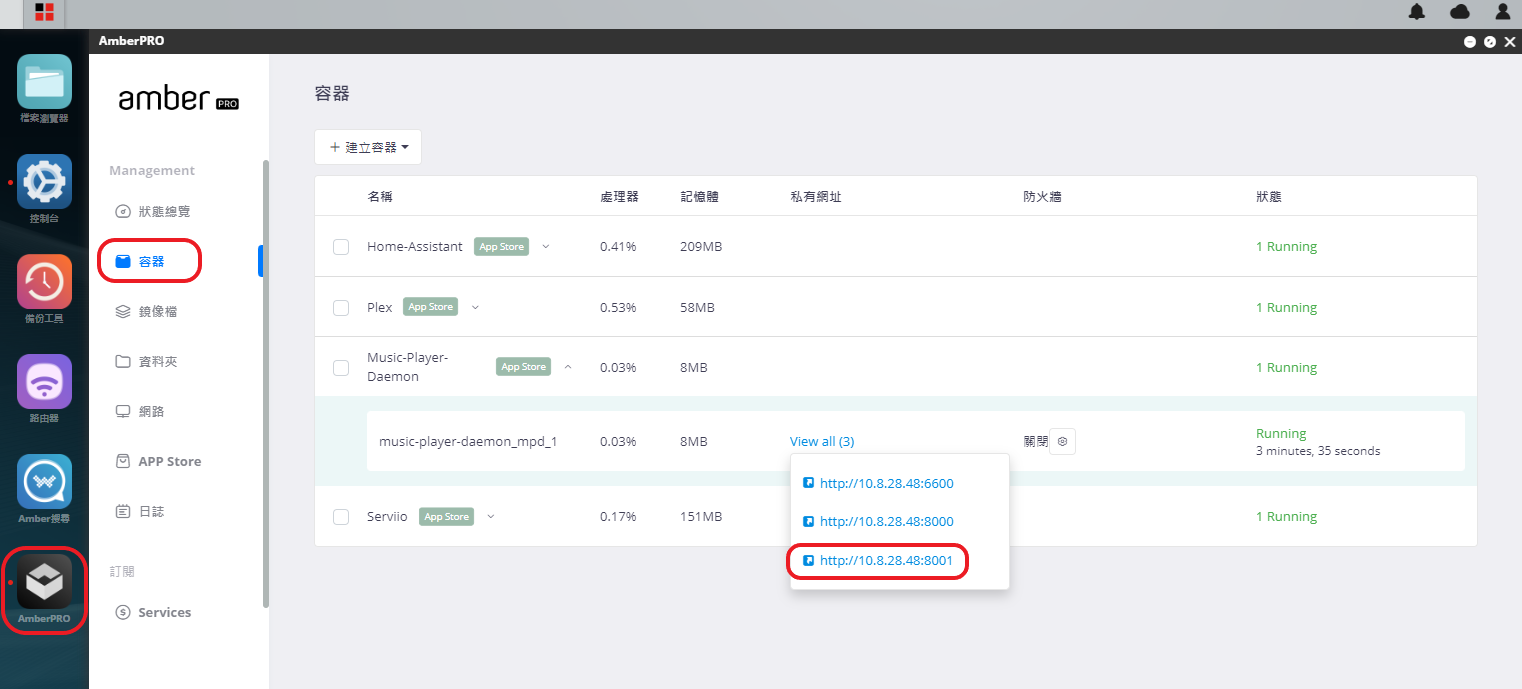Screen dimensions: 1522x689
Task: Open the 日誌 sidebar item
Action: click(140, 512)
